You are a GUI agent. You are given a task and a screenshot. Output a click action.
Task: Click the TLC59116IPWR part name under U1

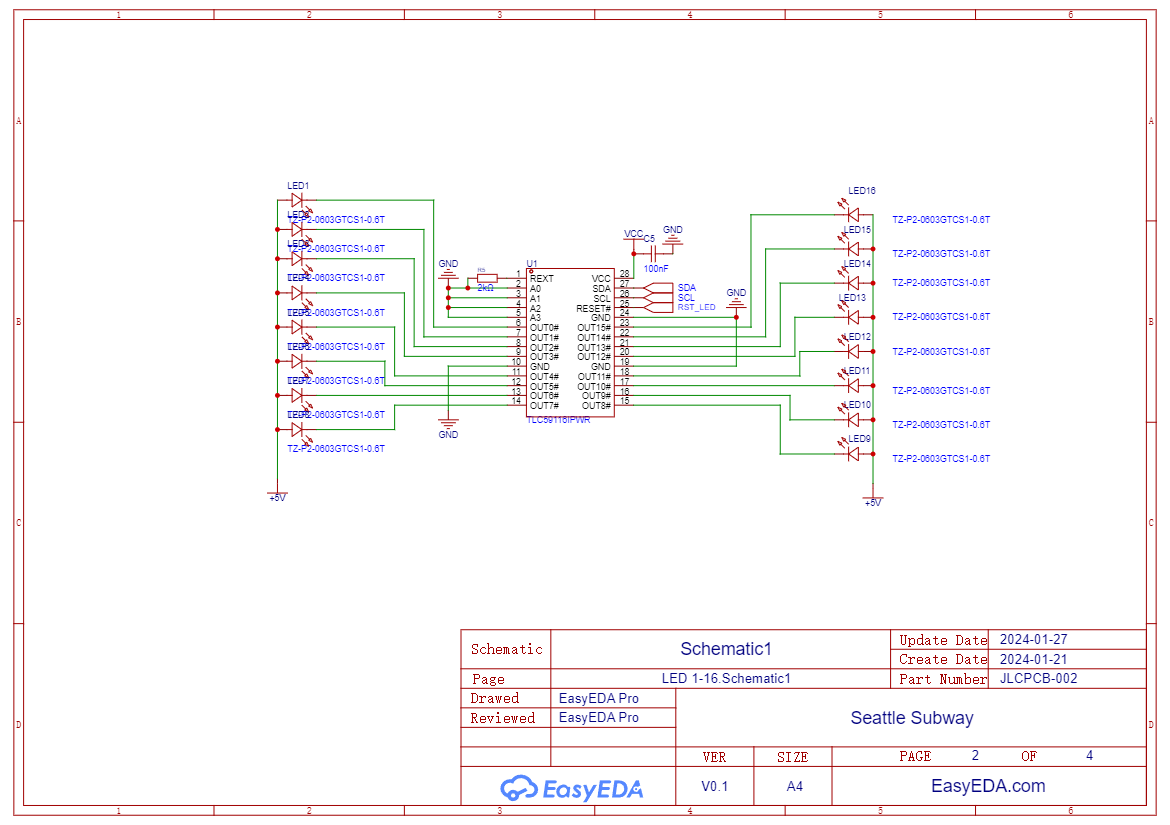(558, 420)
